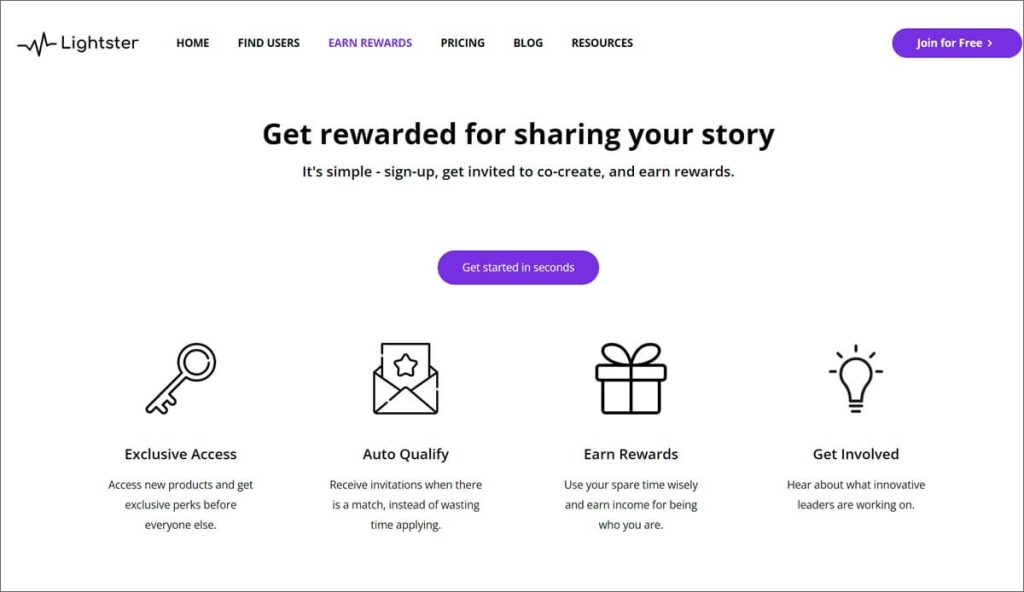Open the PRICING page
Screen dimensions: 1024x592
click(x=462, y=43)
